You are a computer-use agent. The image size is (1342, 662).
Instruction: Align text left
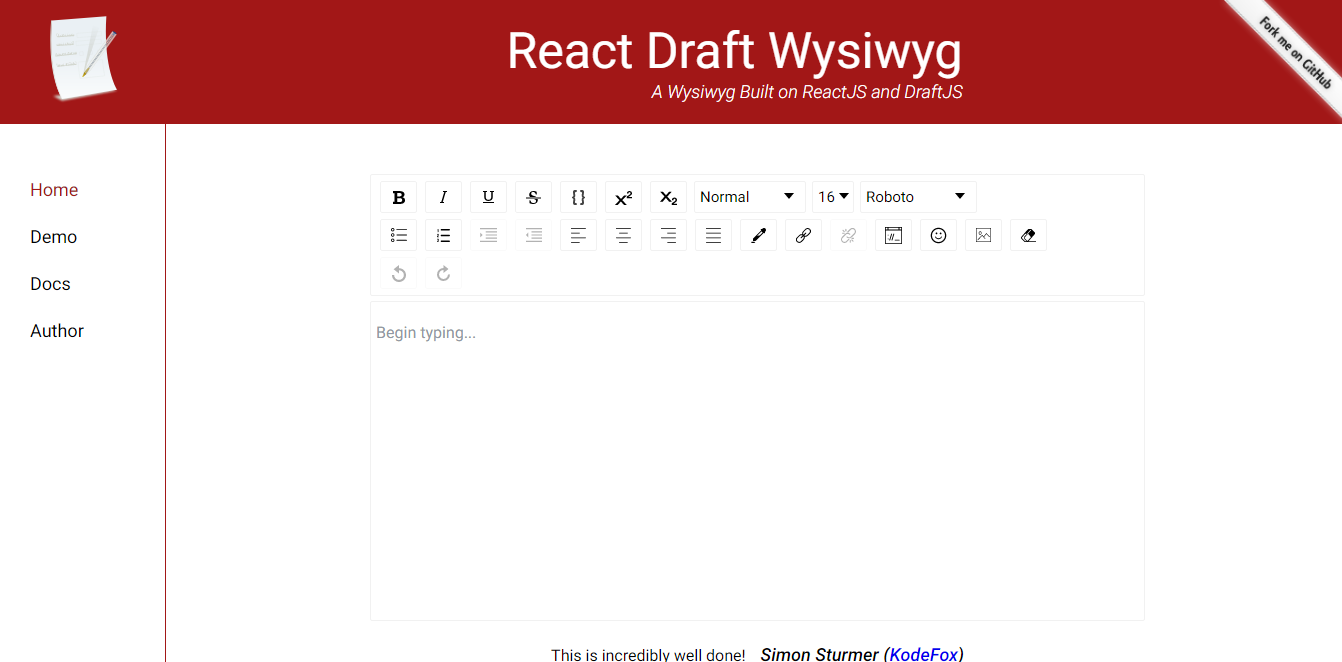578,235
